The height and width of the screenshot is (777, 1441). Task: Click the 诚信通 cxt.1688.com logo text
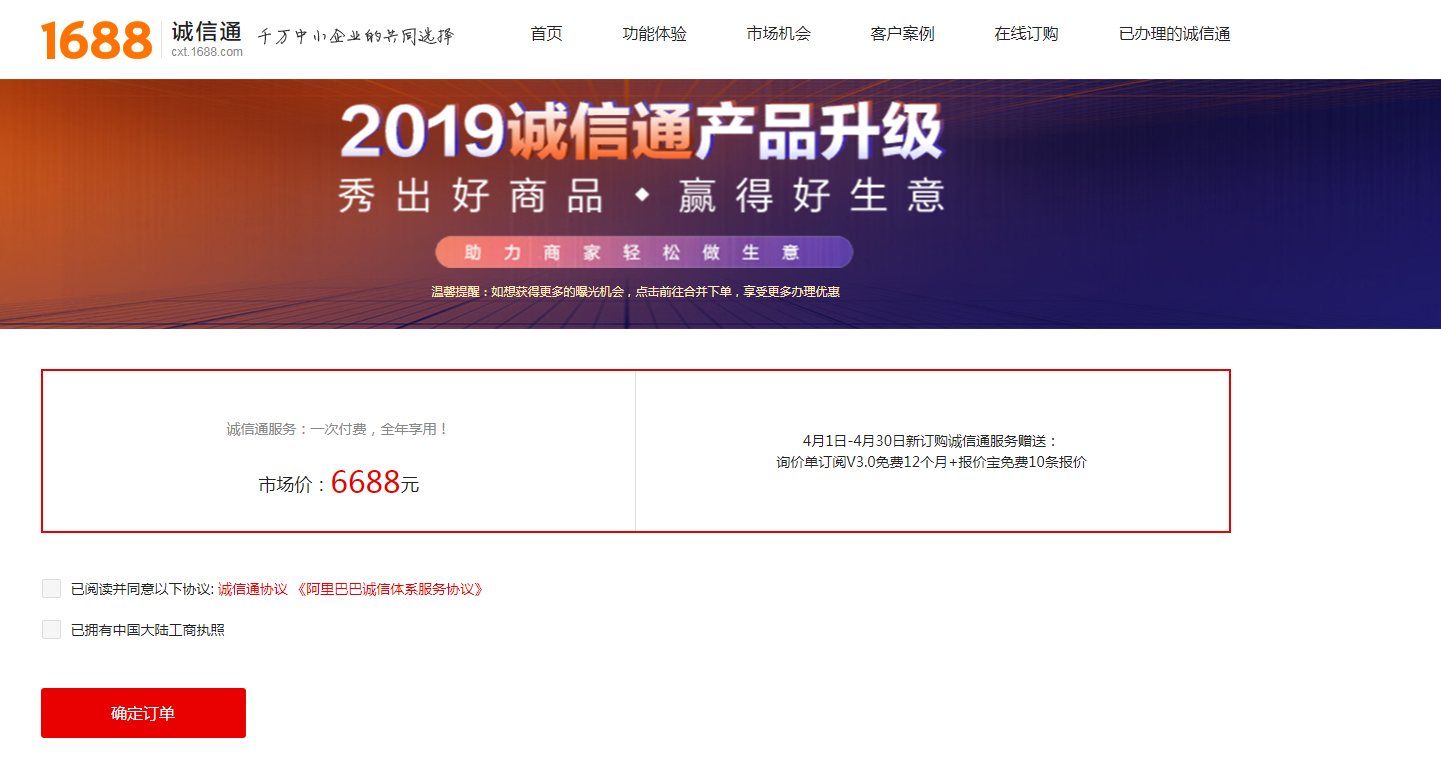[x=207, y=39]
